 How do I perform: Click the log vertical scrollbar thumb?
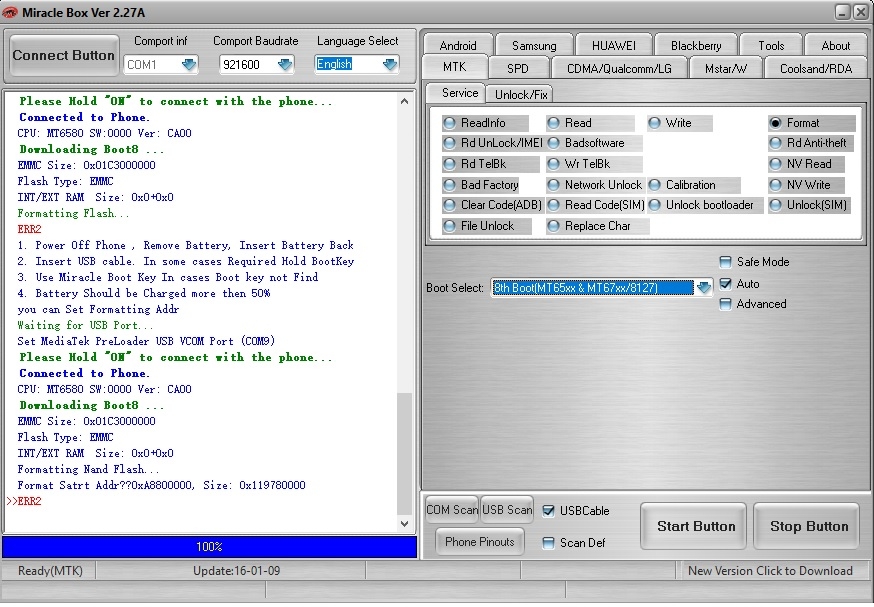(x=405, y=453)
